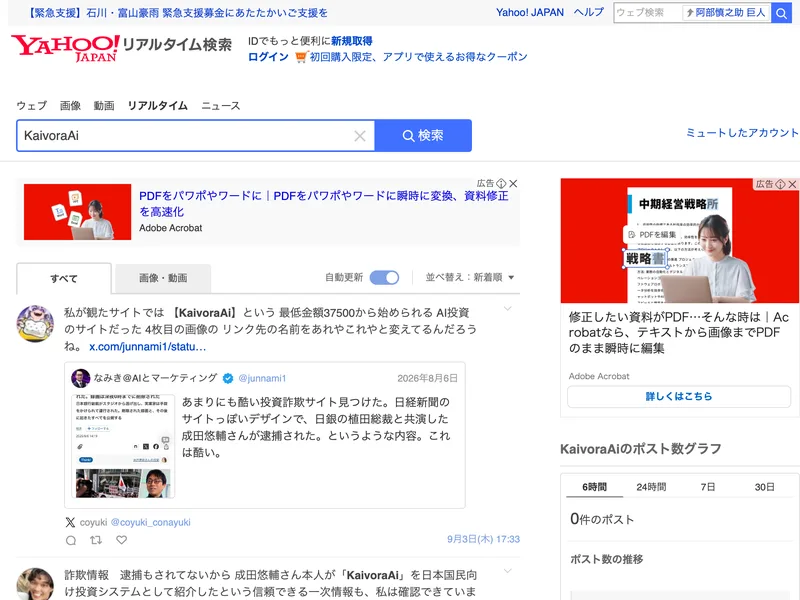Image resolution: width=800 pixels, height=600 pixels.
Task: Open avatar of second post about 詐欺情報
Action: [x=35, y=584]
